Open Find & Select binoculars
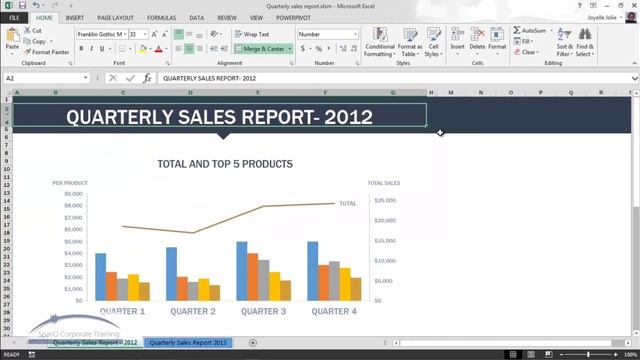This screenshot has width=640, height=360. pos(585,42)
